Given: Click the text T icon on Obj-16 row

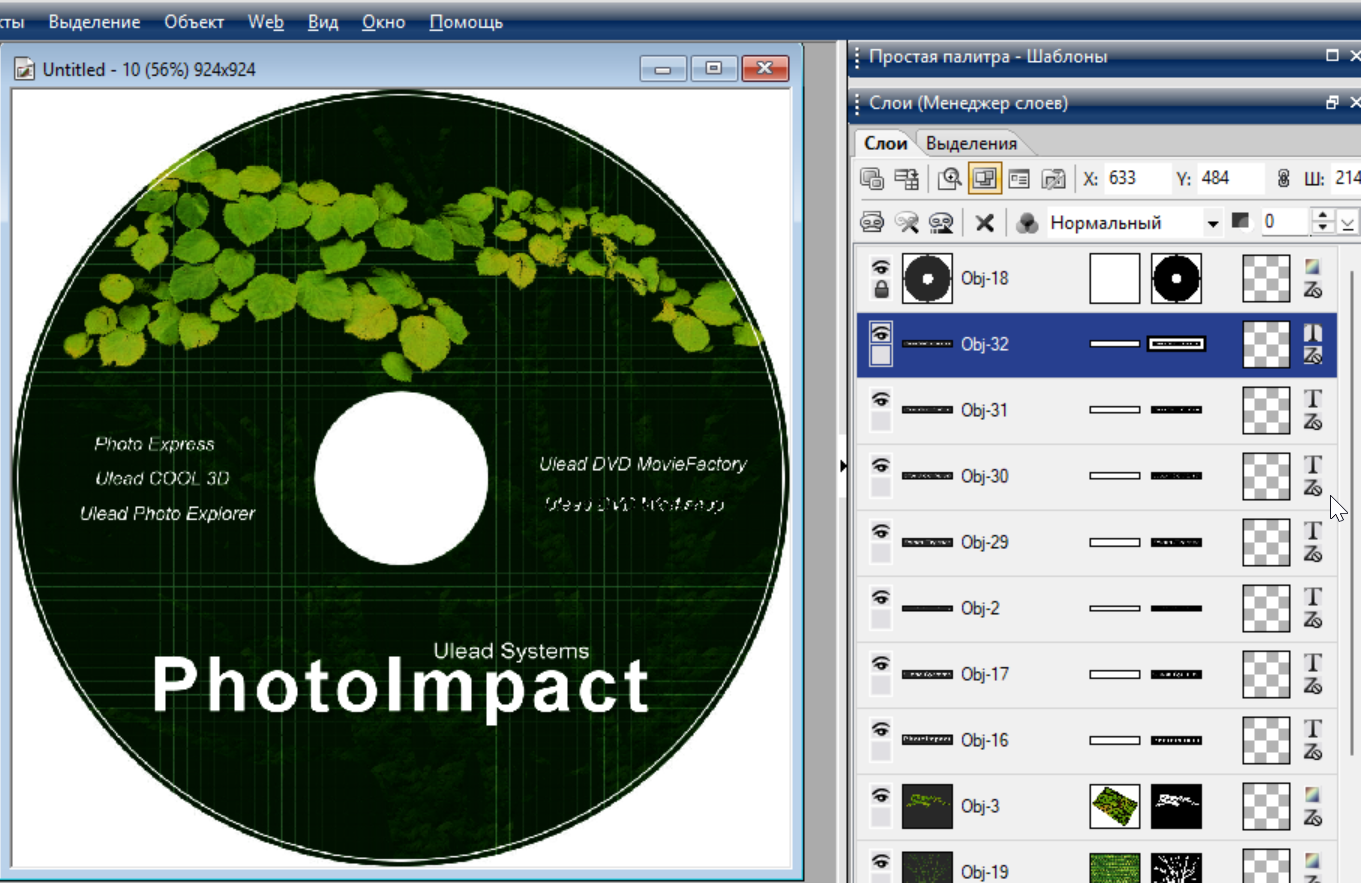Looking at the screenshot, I should (x=1314, y=729).
